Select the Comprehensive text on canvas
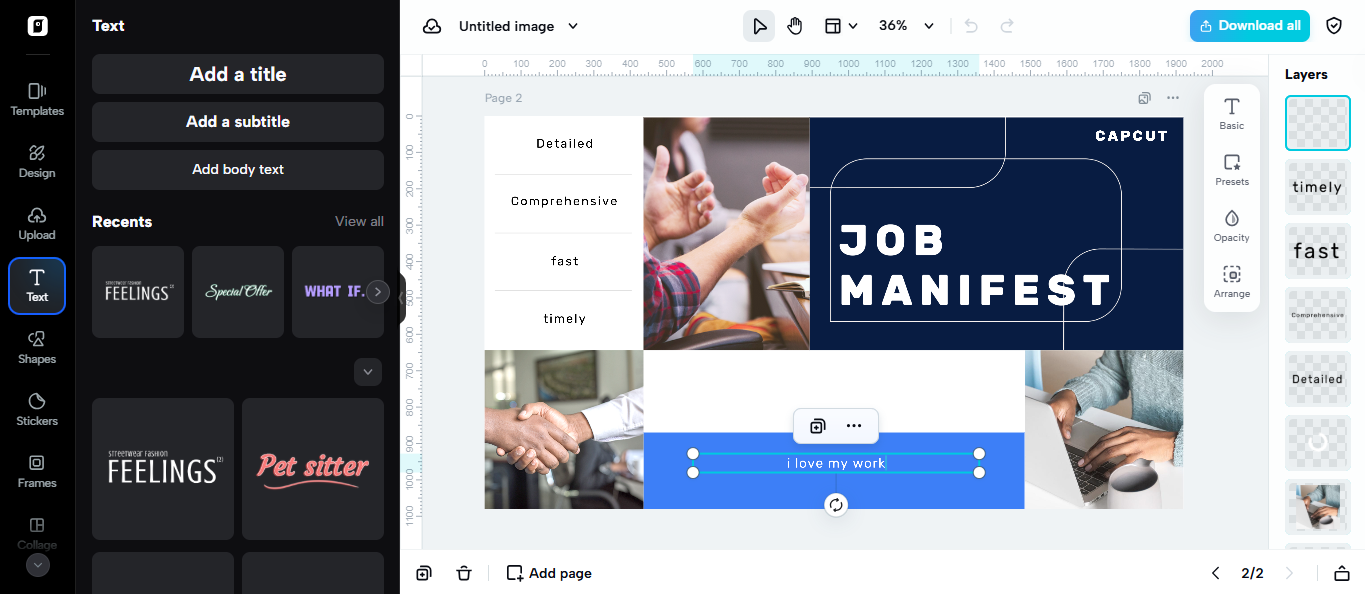The height and width of the screenshot is (594, 1365). point(564,201)
